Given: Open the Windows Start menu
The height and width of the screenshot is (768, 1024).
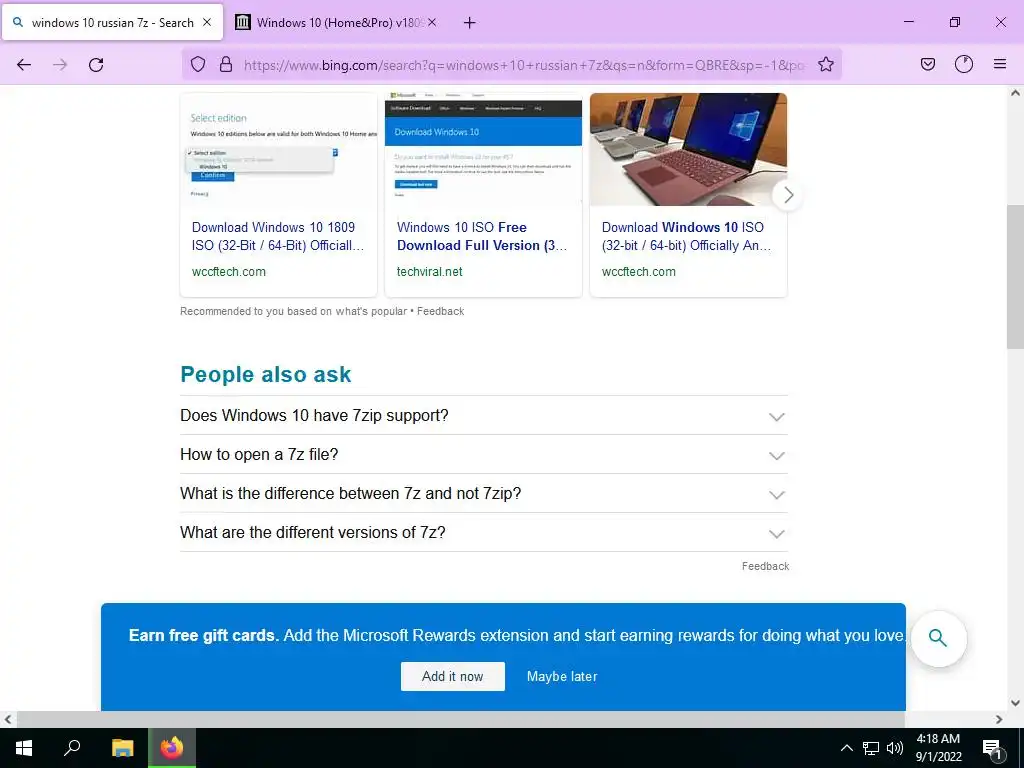Looking at the screenshot, I should pyautogui.click(x=24, y=748).
